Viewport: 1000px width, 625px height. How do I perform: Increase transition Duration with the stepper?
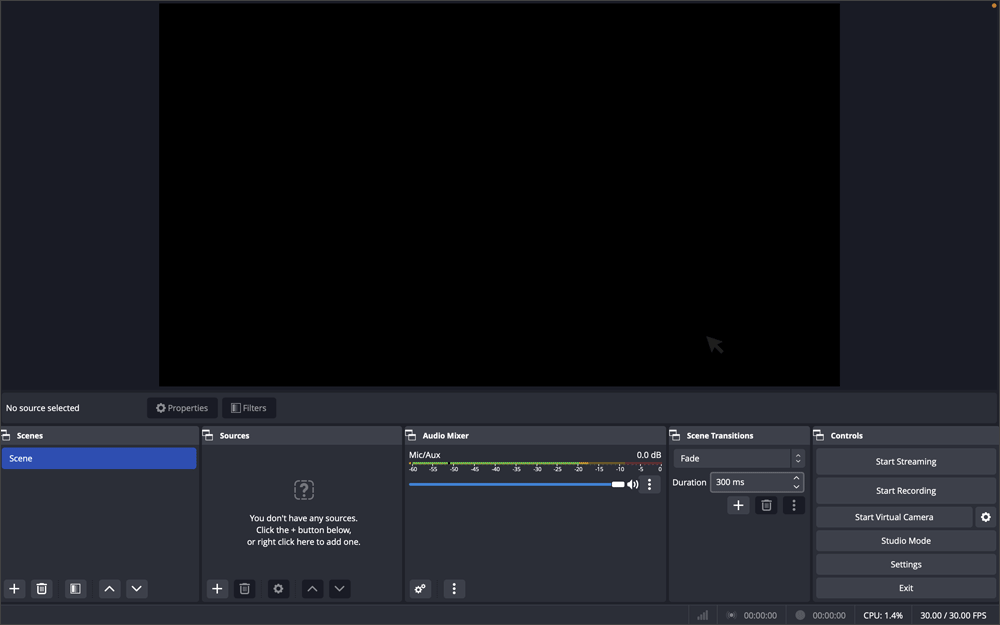tap(797, 477)
